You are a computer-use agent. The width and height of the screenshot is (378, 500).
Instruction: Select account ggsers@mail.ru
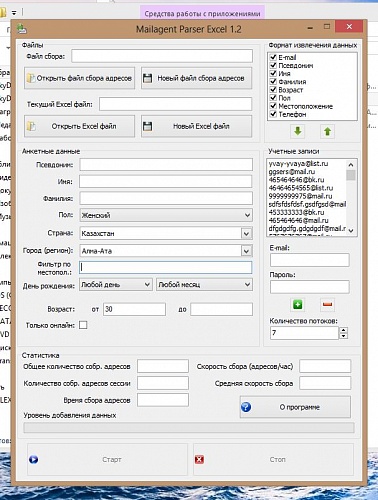292,172
